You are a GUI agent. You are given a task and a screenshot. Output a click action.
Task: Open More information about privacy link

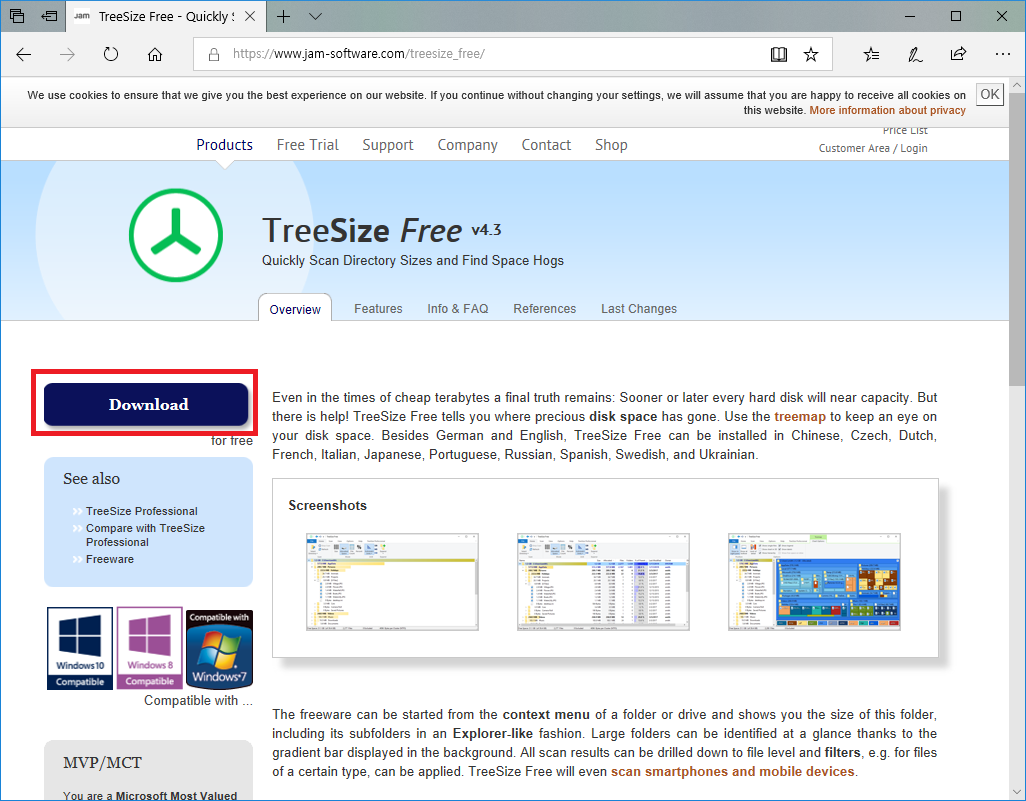click(x=887, y=111)
